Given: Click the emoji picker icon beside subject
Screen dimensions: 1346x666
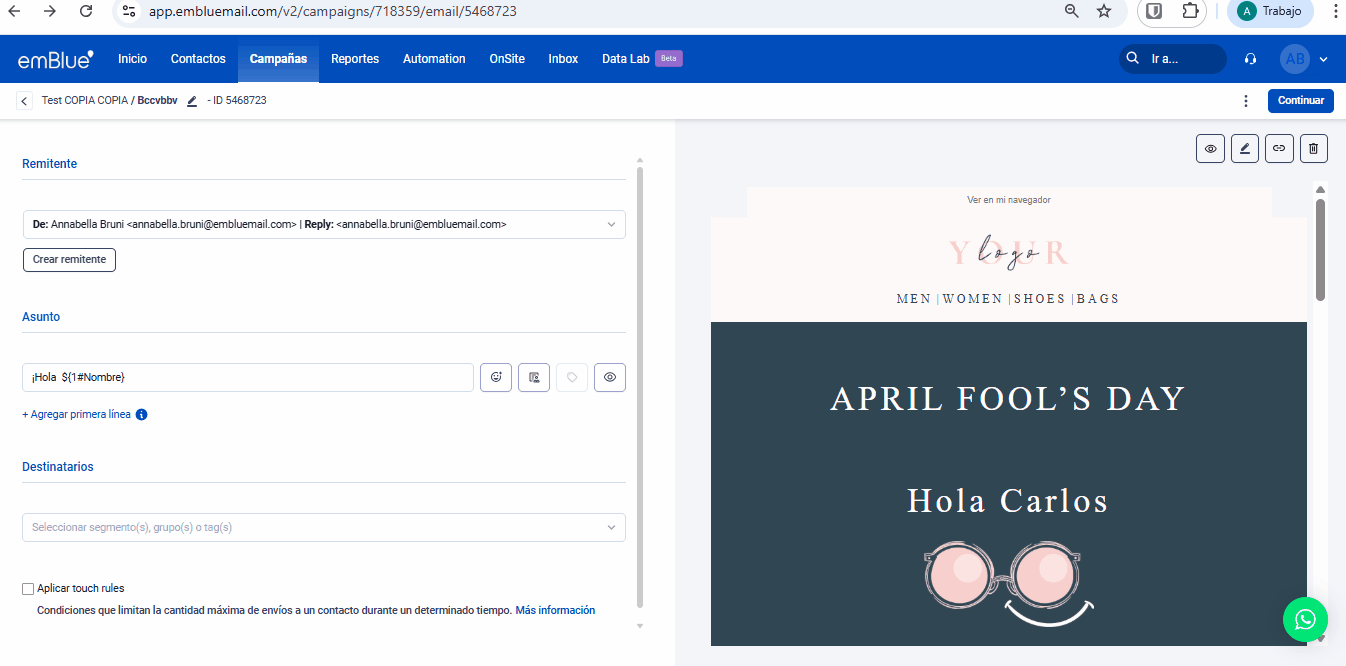Looking at the screenshot, I should [496, 377].
